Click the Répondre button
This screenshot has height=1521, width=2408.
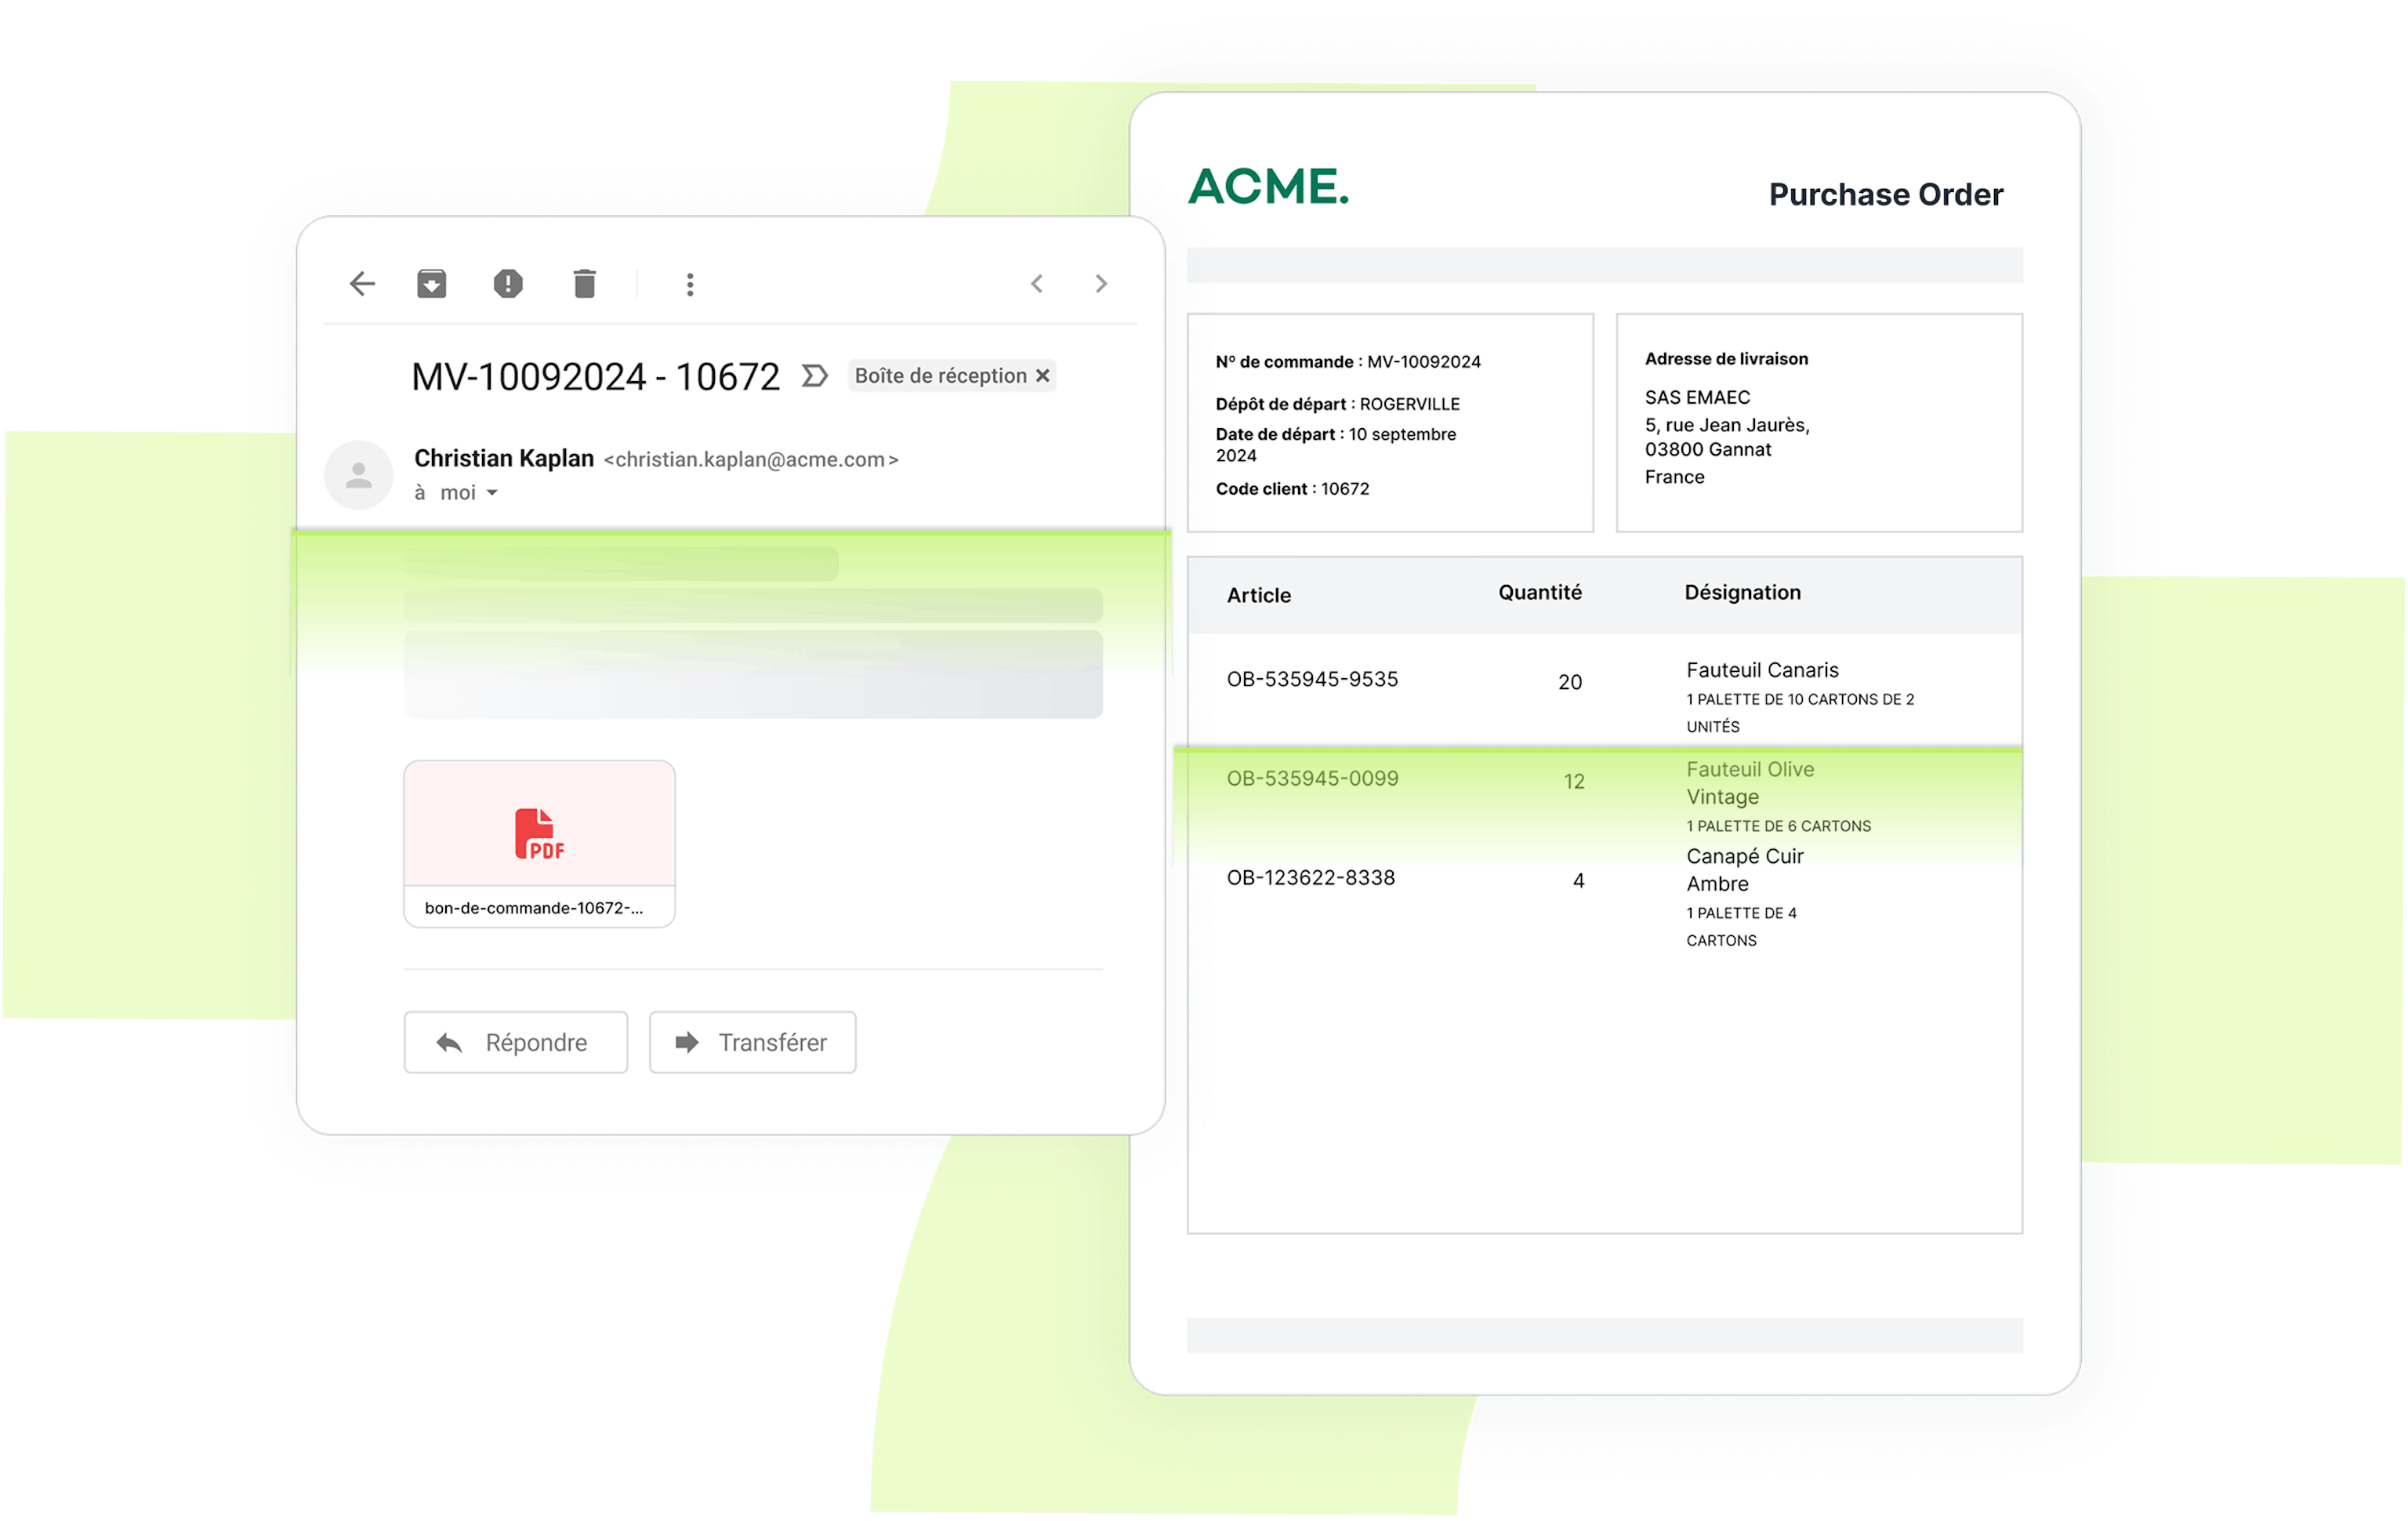pos(516,1043)
